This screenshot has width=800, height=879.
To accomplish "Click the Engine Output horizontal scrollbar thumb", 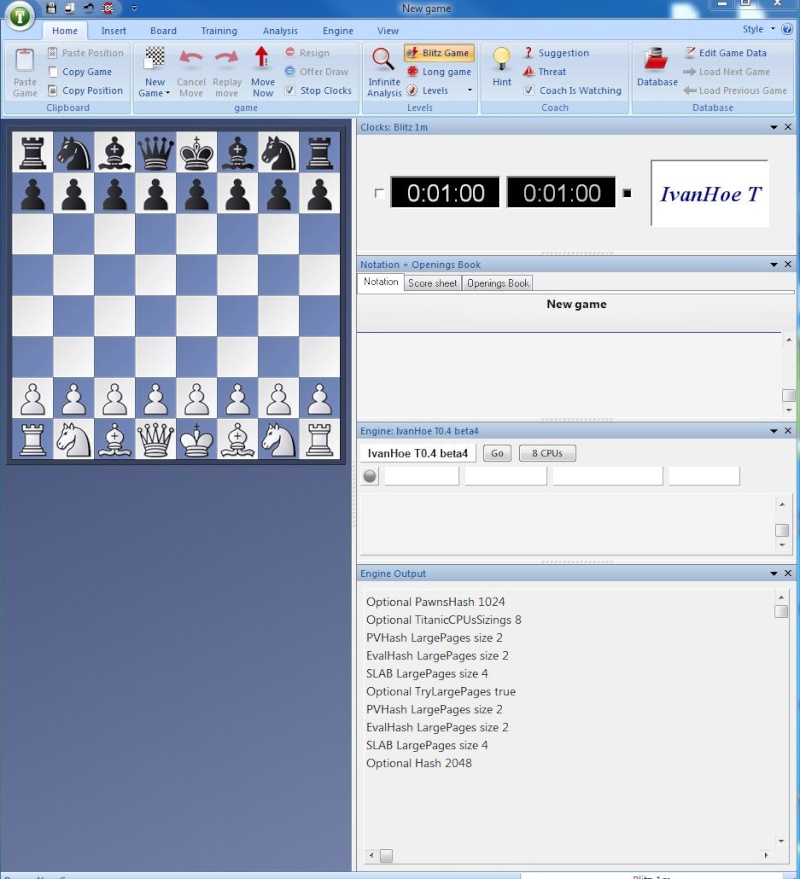I will (x=386, y=855).
